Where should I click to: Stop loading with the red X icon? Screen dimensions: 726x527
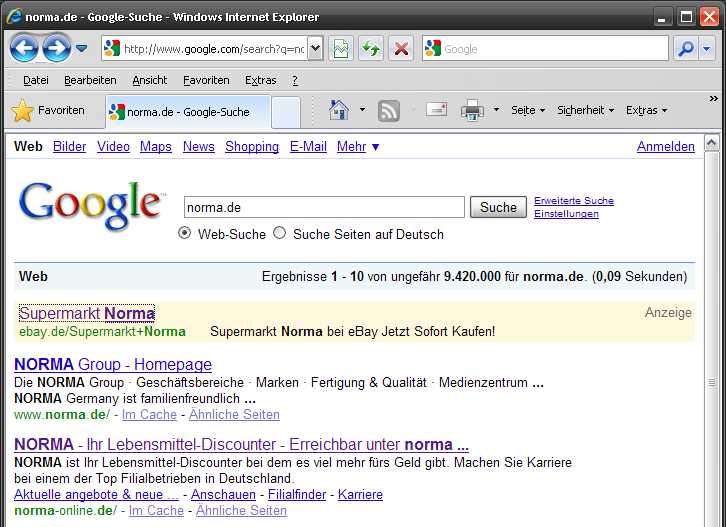(401, 49)
